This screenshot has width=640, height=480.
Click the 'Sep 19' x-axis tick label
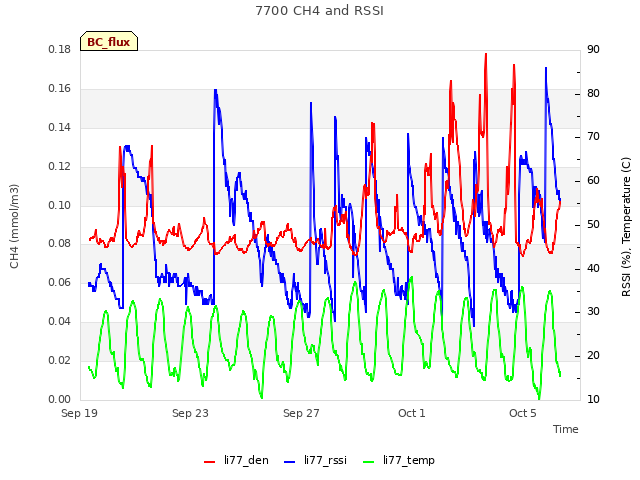click(x=79, y=413)
